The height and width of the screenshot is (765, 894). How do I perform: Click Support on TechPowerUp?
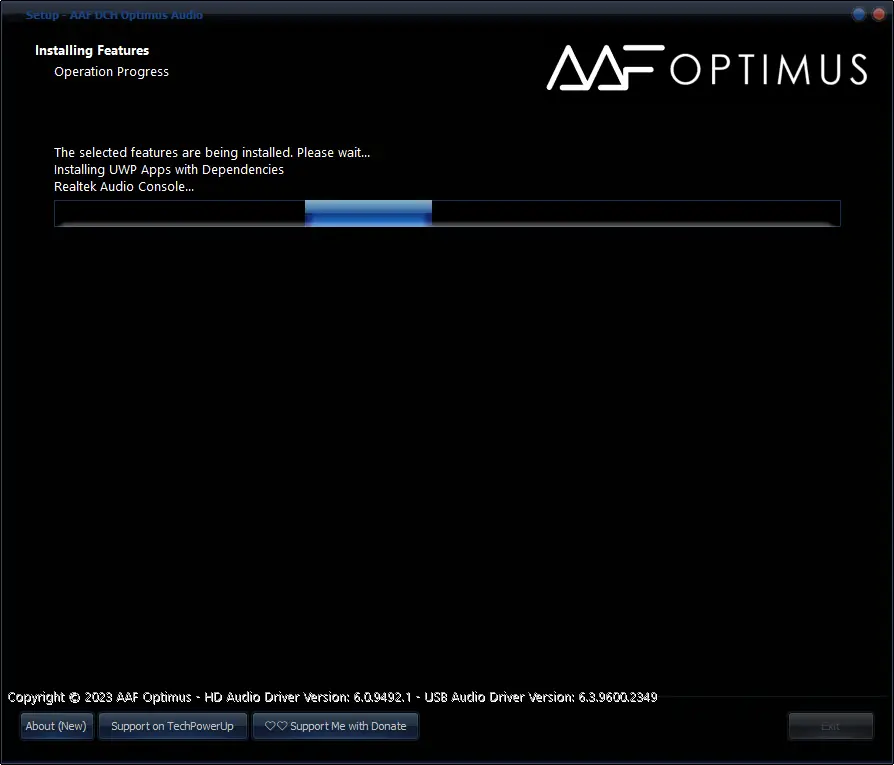point(172,726)
